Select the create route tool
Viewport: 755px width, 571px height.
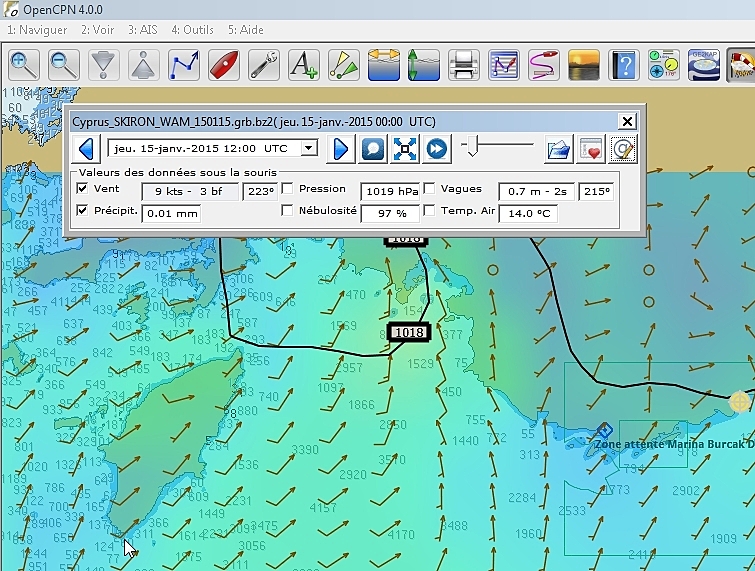(183, 65)
